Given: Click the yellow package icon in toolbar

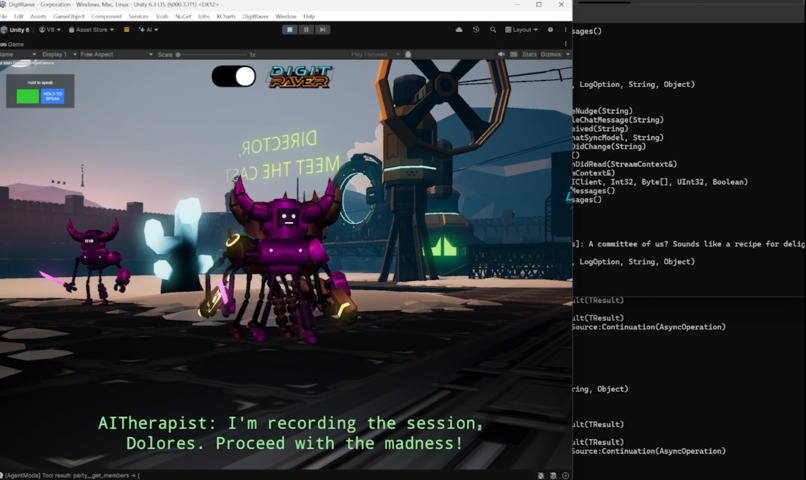Looking at the screenshot, I should click(x=126, y=30).
